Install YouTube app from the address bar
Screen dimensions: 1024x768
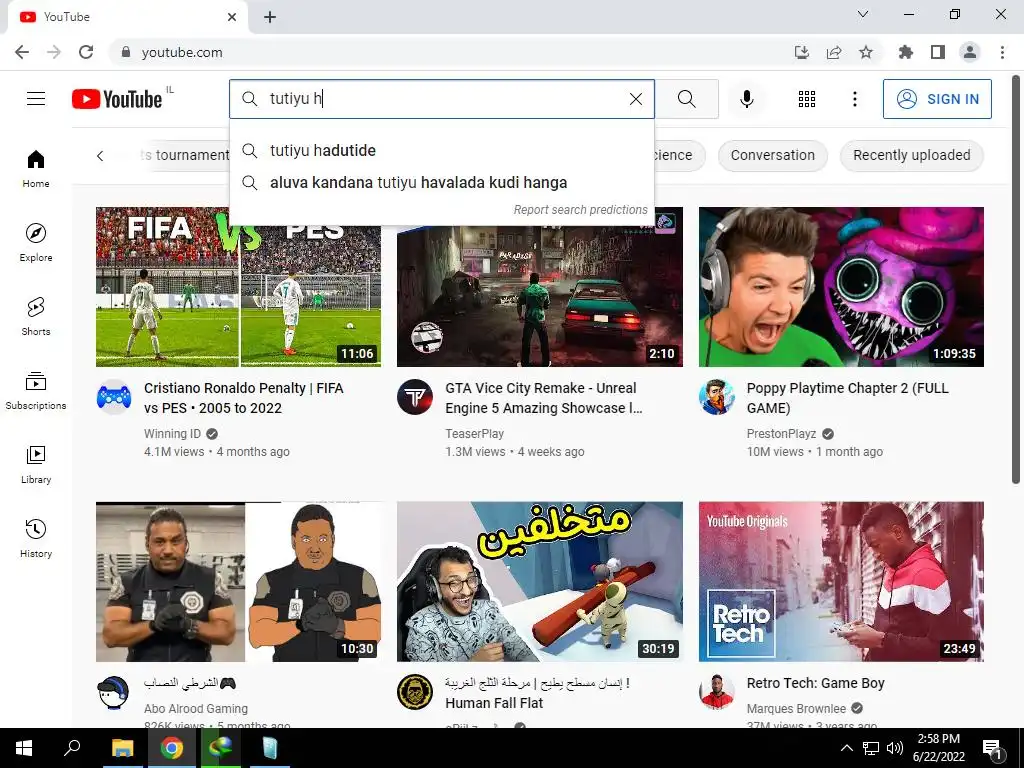click(x=802, y=52)
